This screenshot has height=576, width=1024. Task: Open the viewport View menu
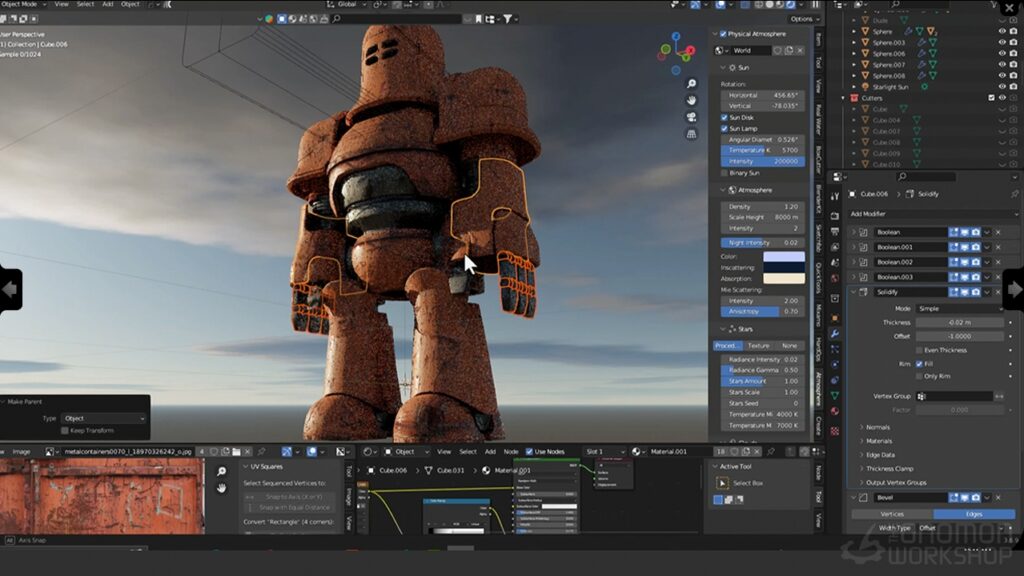[61, 4]
